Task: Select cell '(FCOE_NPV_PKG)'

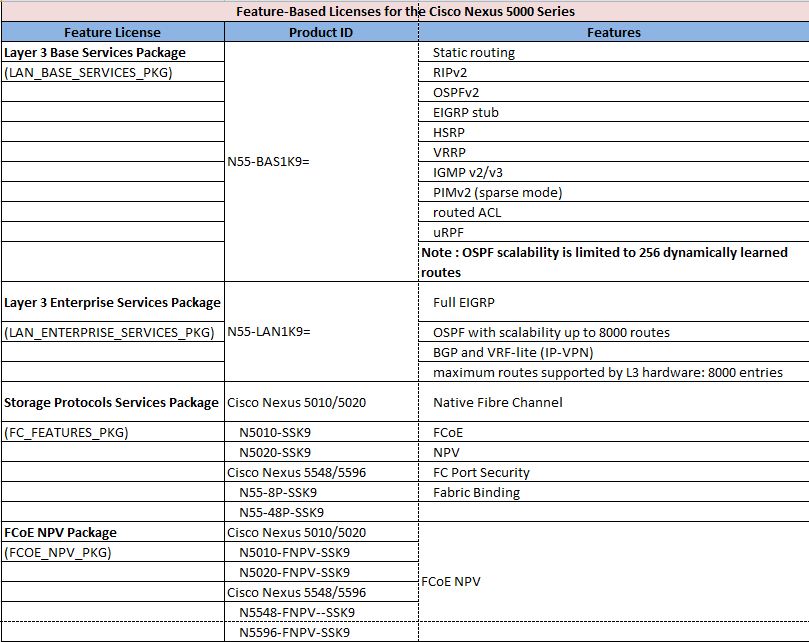Action: tap(112, 552)
